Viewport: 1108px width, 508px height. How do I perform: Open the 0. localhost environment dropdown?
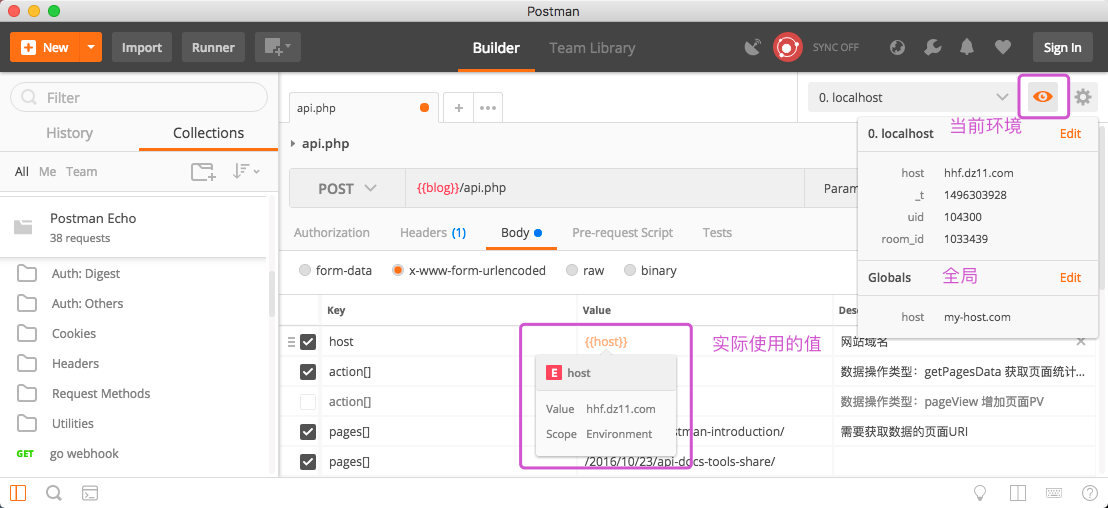coord(912,97)
